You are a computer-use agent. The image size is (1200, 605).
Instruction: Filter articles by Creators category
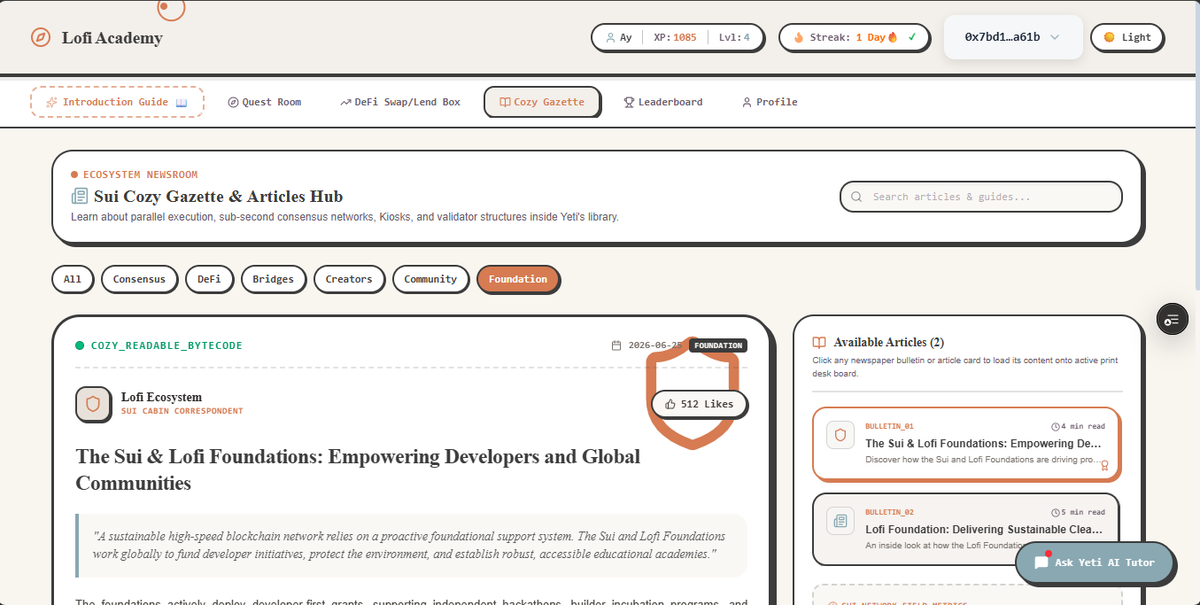point(349,279)
